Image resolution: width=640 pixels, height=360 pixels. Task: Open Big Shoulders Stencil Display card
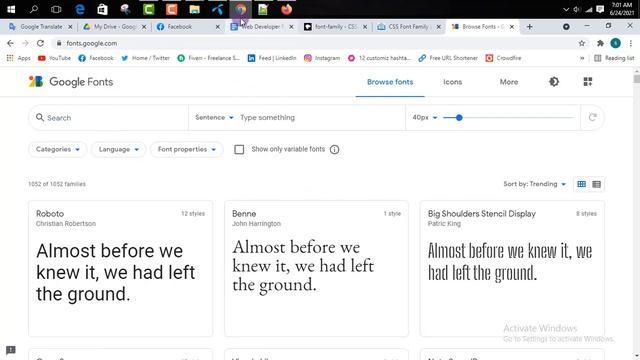point(512,269)
